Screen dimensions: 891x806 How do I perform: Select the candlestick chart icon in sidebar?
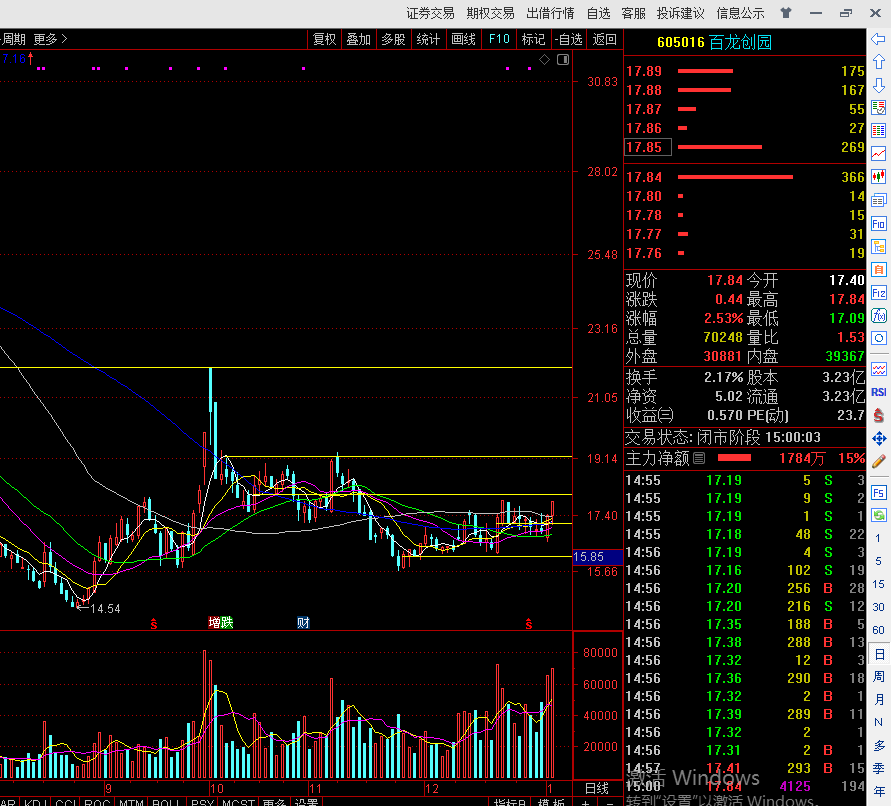[879, 176]
